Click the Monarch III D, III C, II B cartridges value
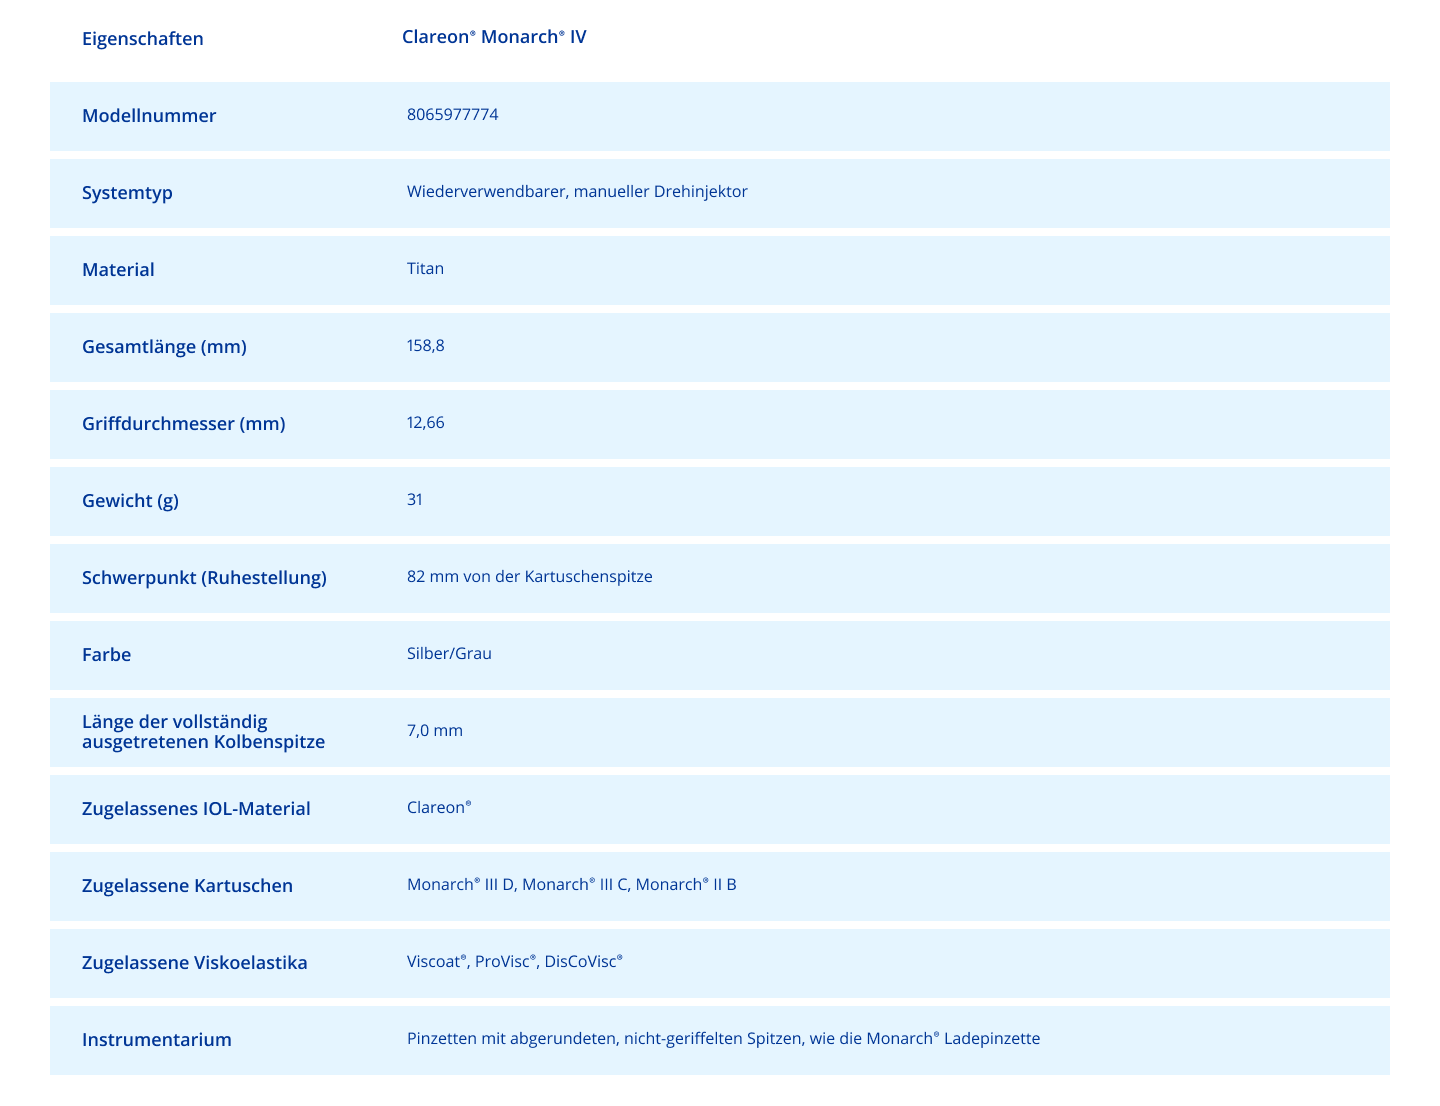 point(572,885)
